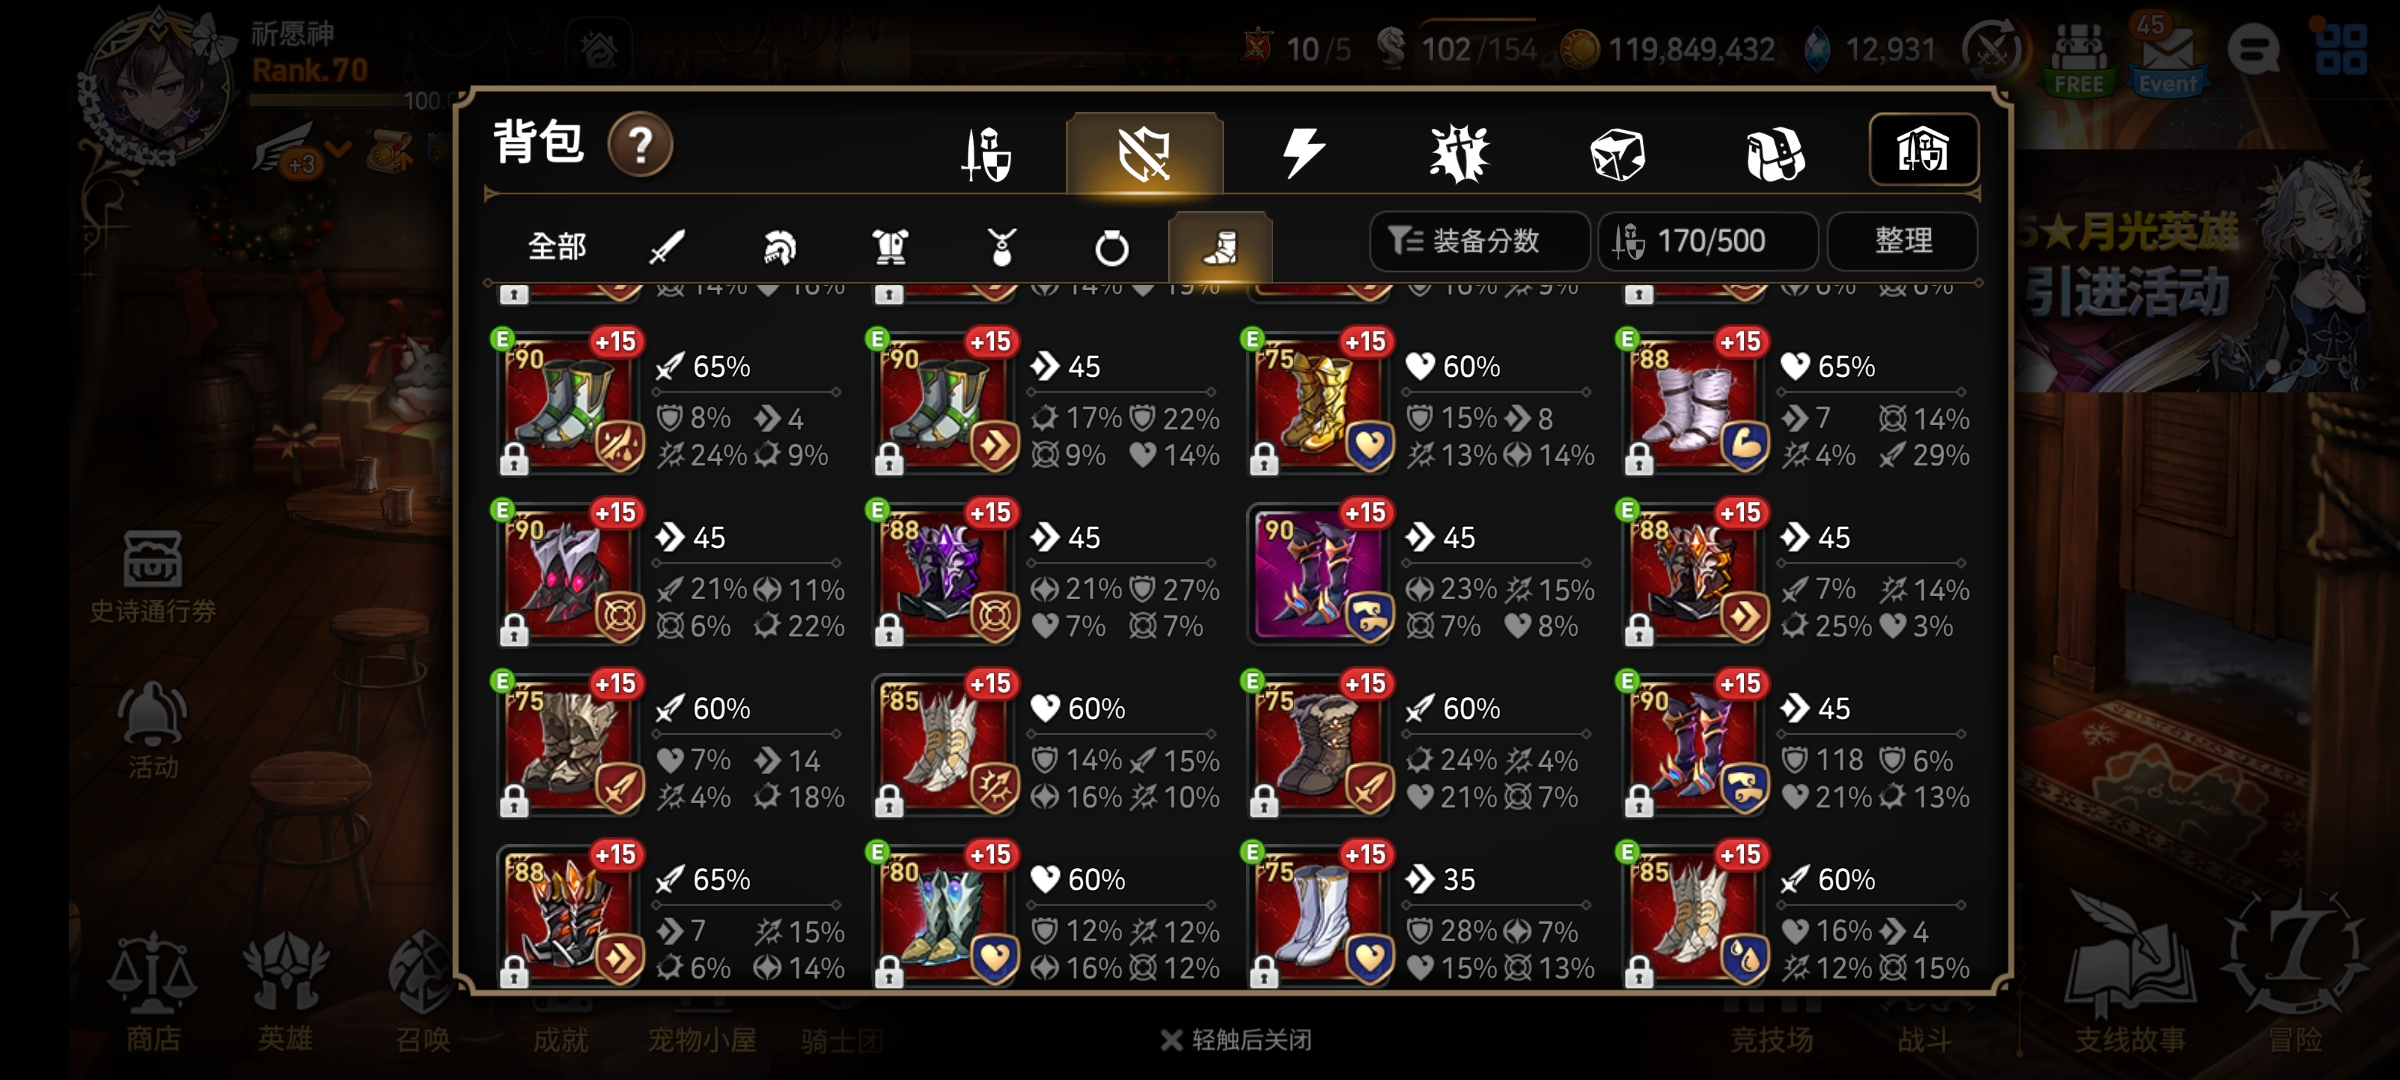The width and height of the screenshot is (2400, 1080).
Task: Select the purple-background level 90 boots thumbnail
Action: pyautogui.click(x=1320, y=573)
